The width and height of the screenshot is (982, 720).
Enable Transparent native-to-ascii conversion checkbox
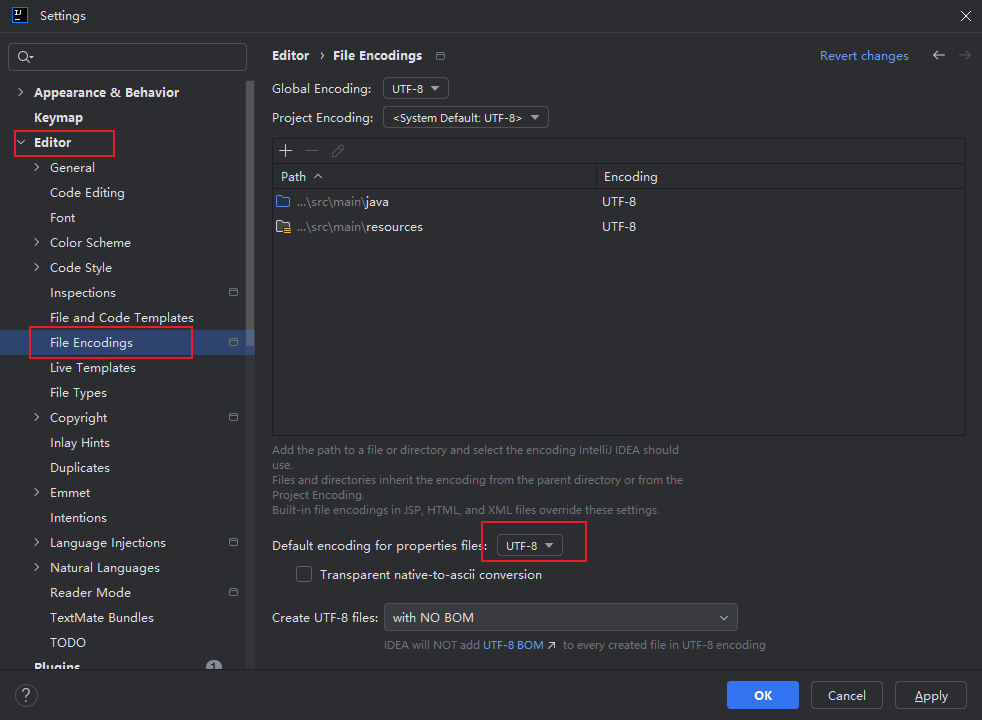304,574
